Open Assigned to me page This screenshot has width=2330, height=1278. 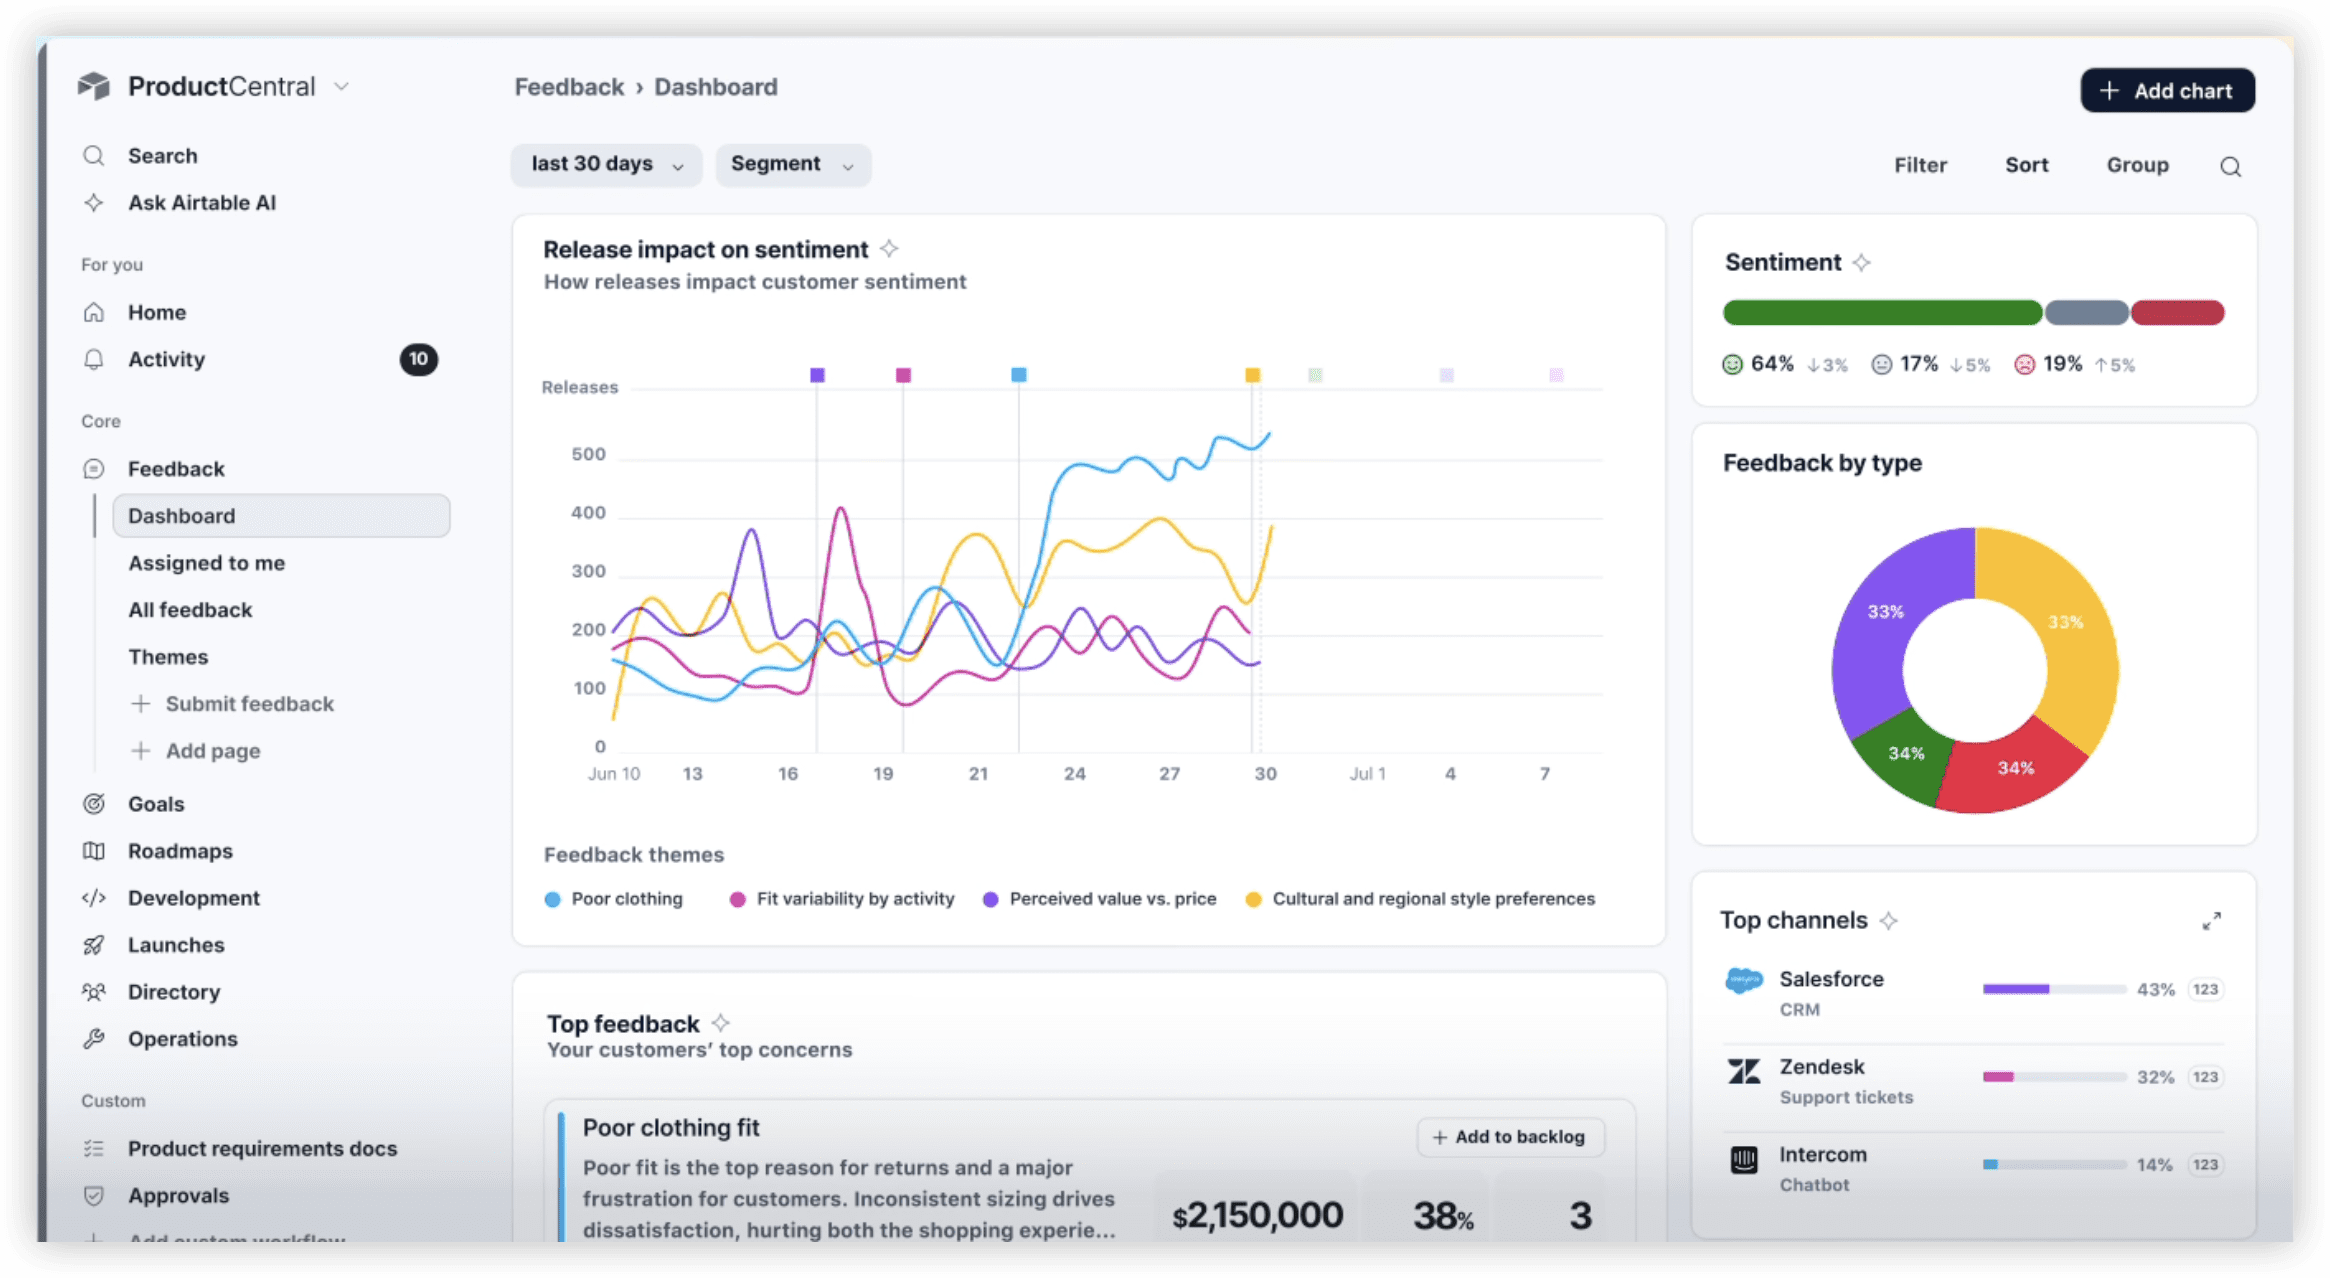tap(206, 563)
